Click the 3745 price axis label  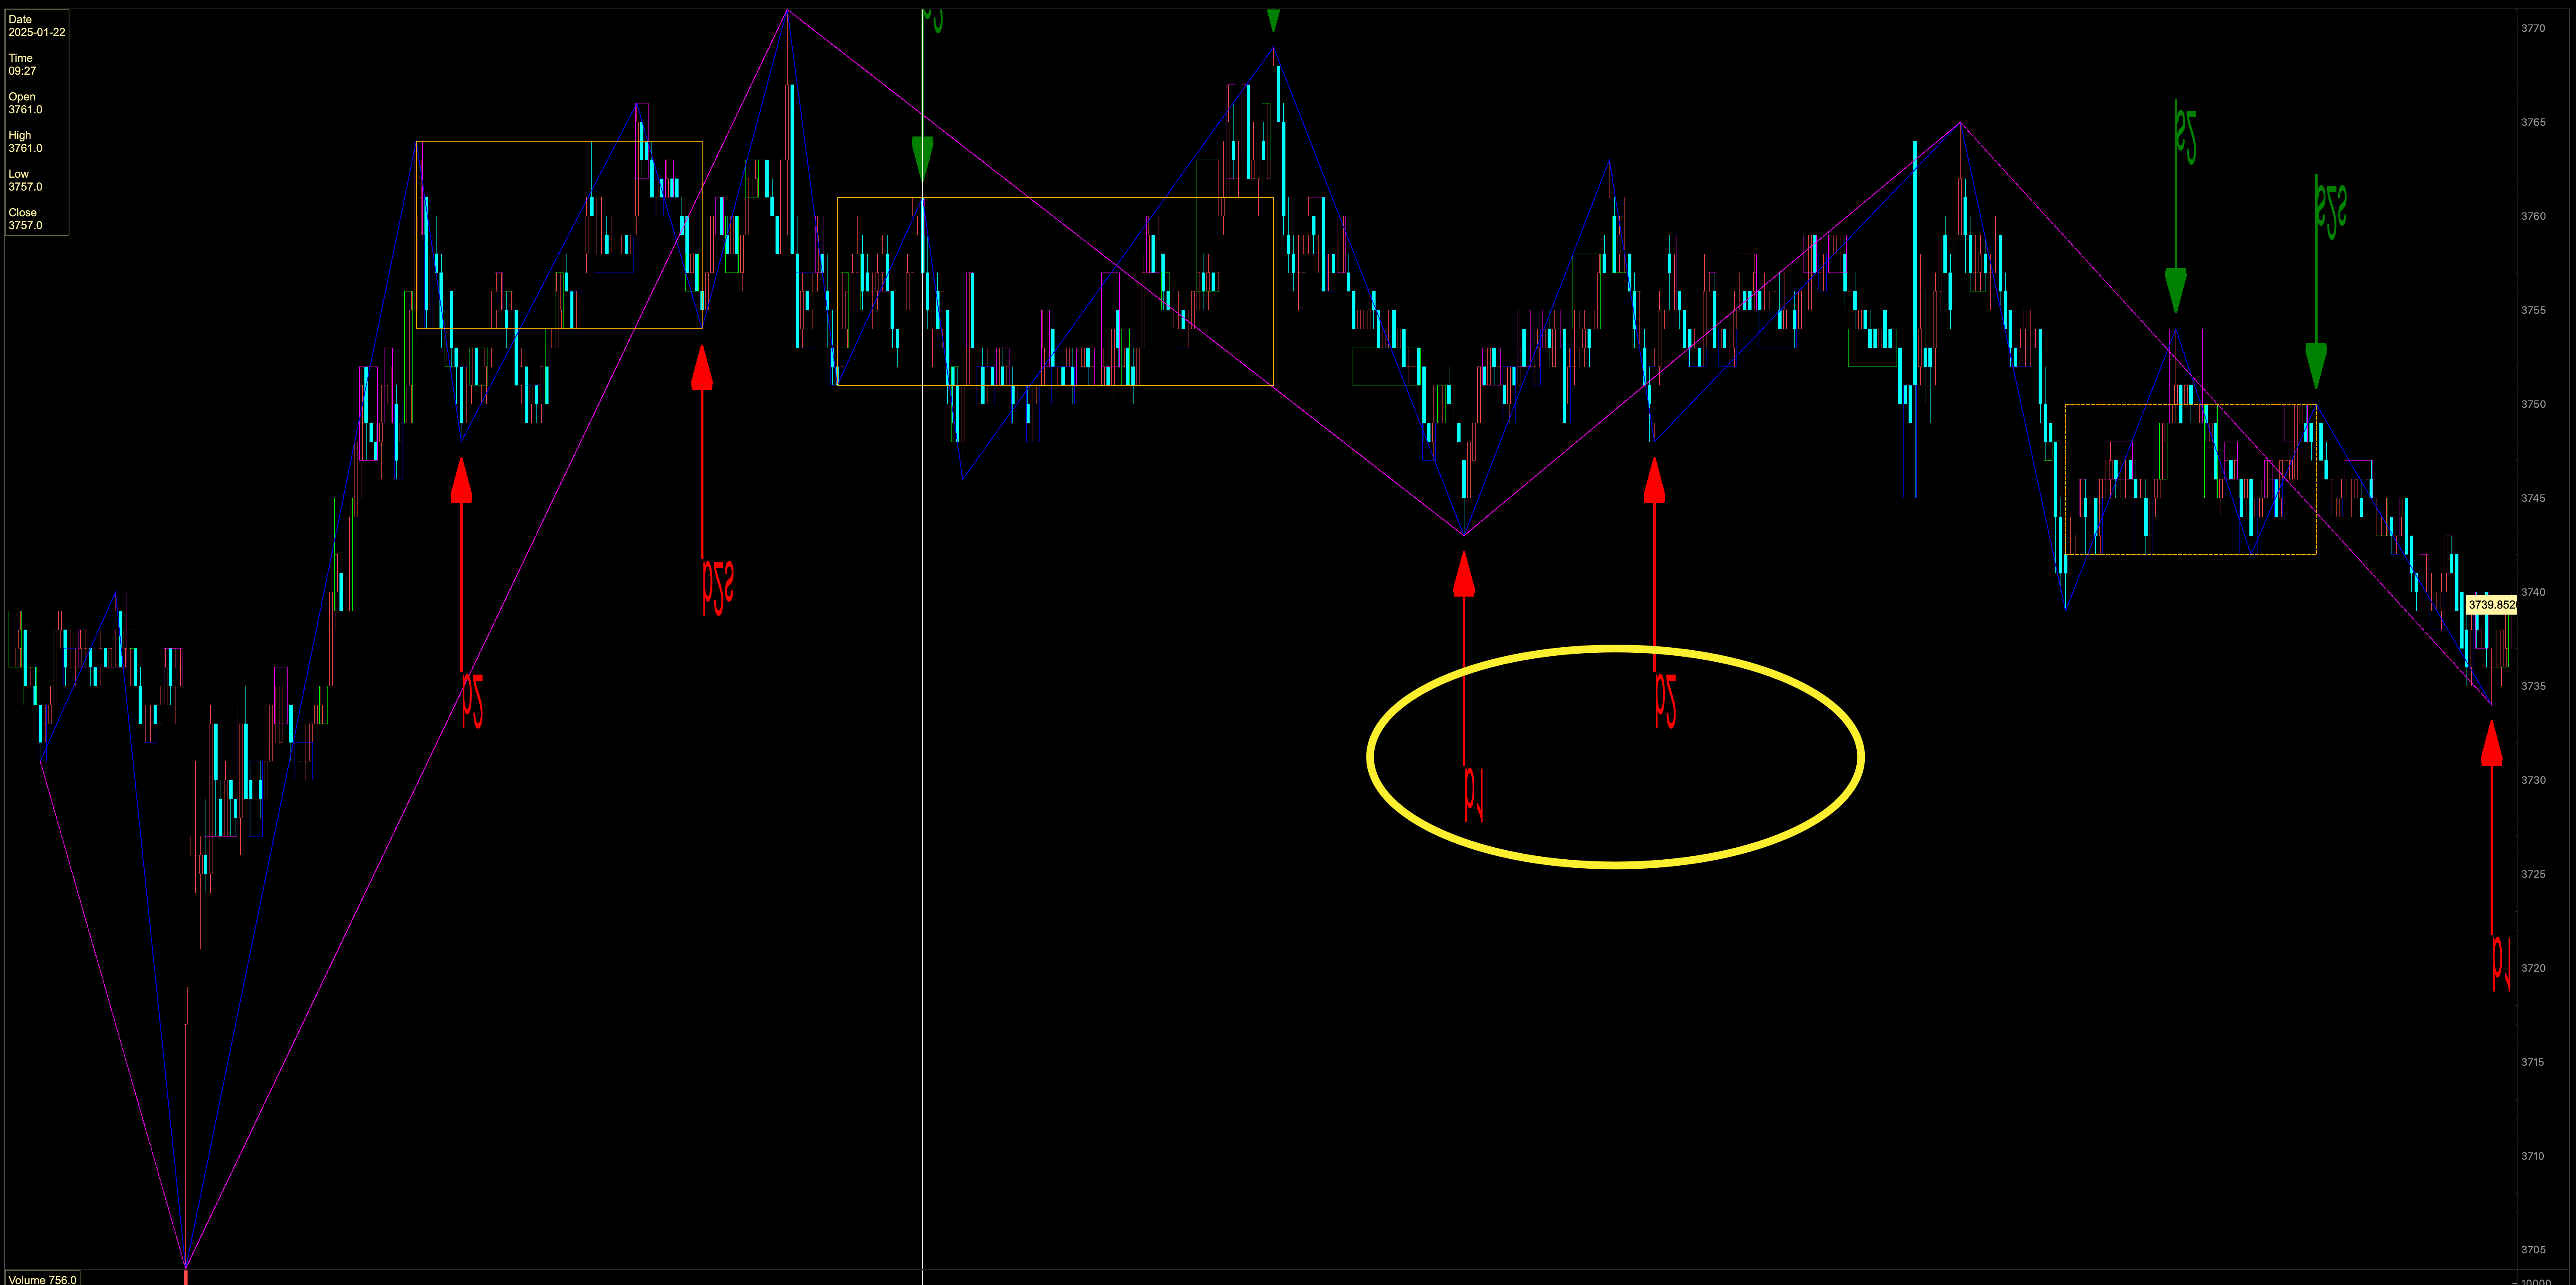pyautogui.click(x=2533, y=498)
